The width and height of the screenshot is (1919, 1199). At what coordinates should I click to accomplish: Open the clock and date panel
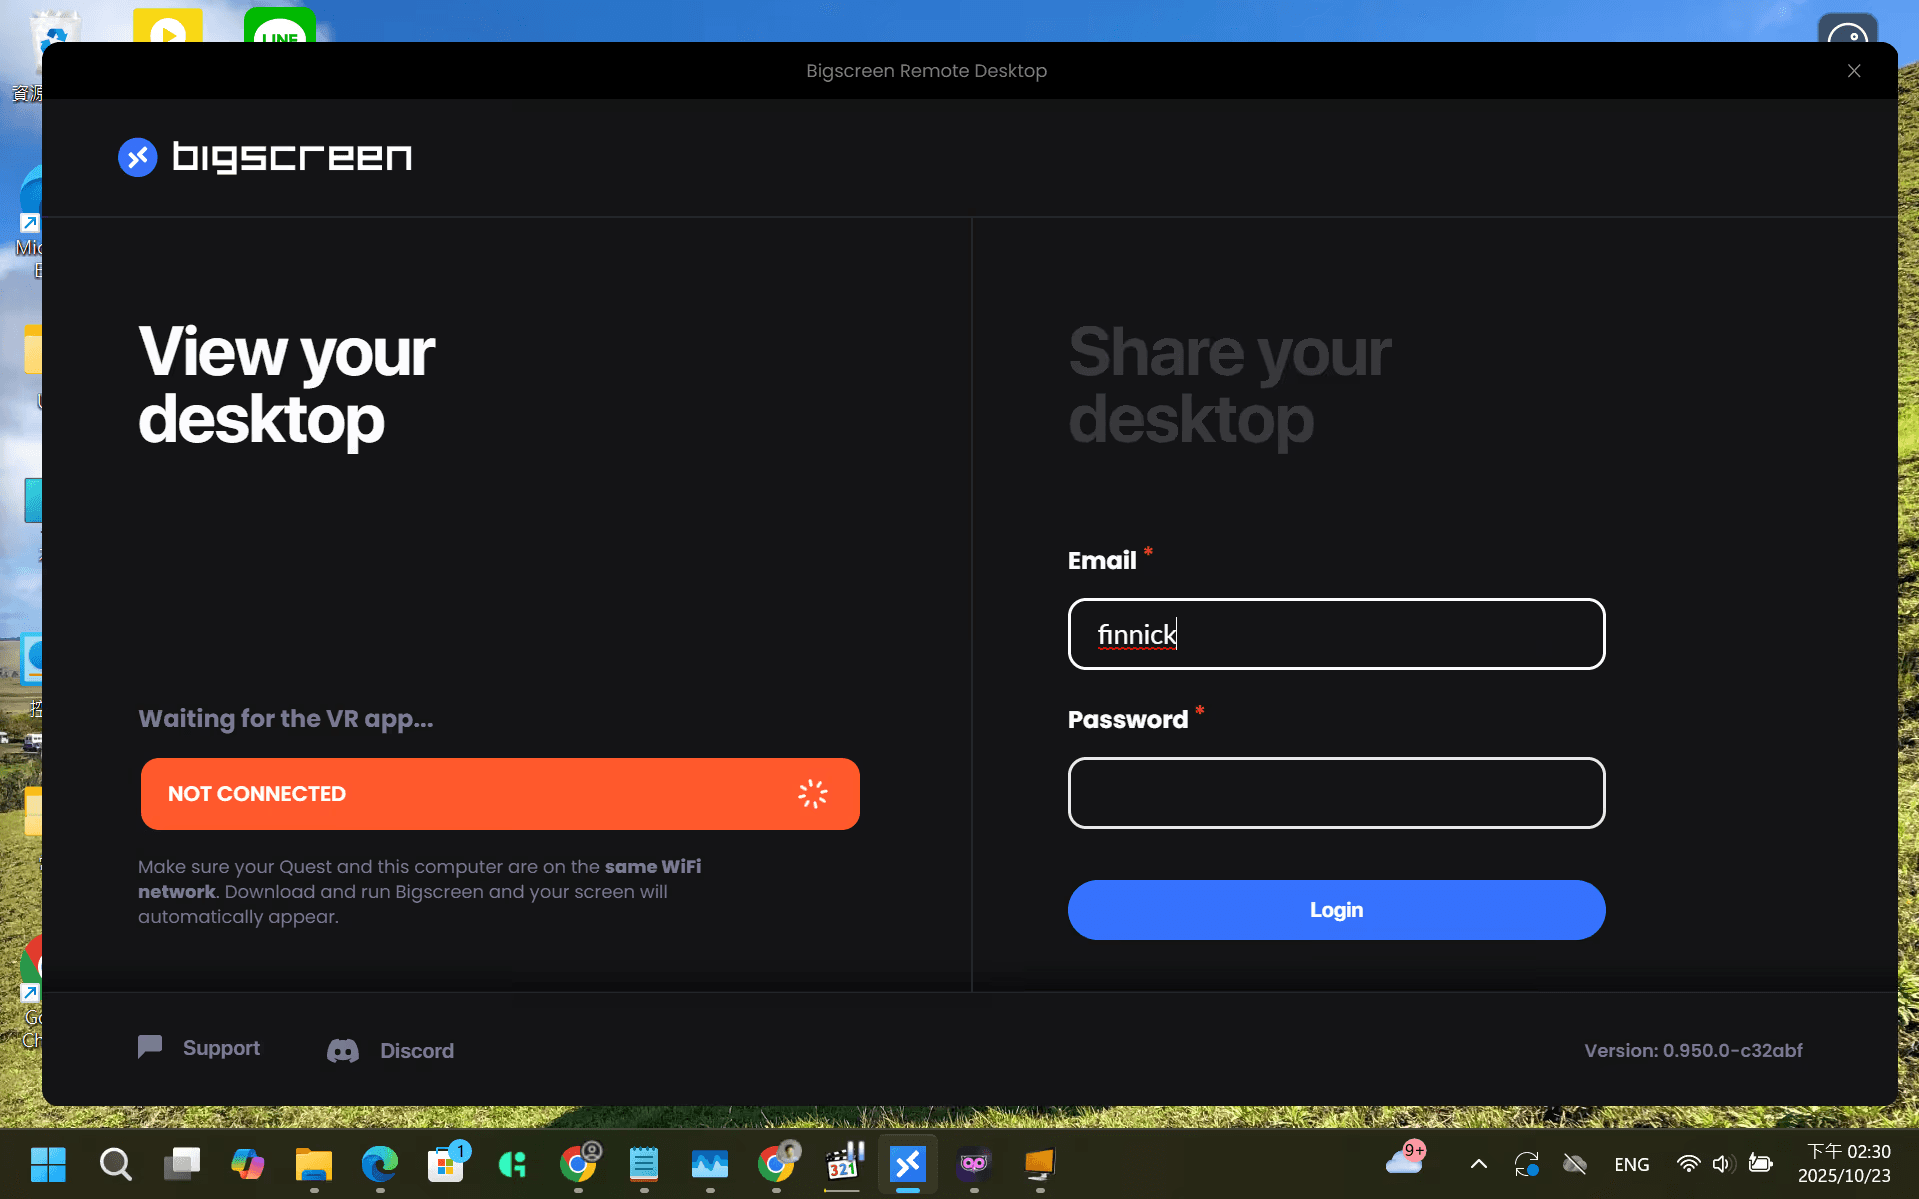[x=1846, y=1164]
